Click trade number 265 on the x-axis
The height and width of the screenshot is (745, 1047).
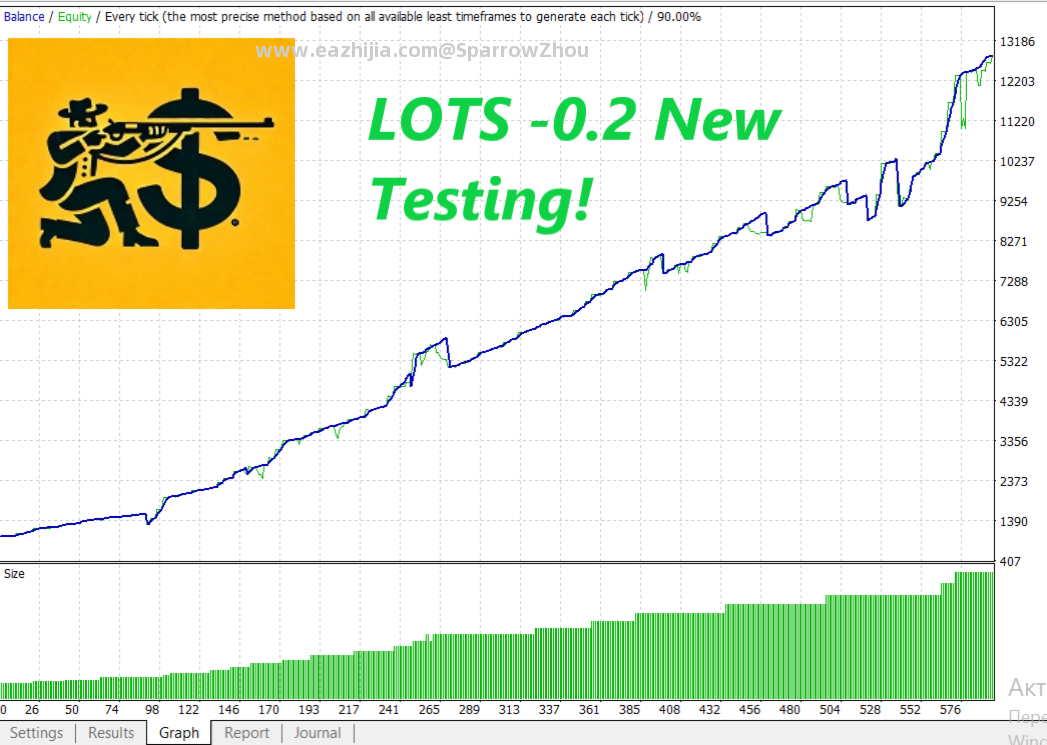tap(429, 710)
